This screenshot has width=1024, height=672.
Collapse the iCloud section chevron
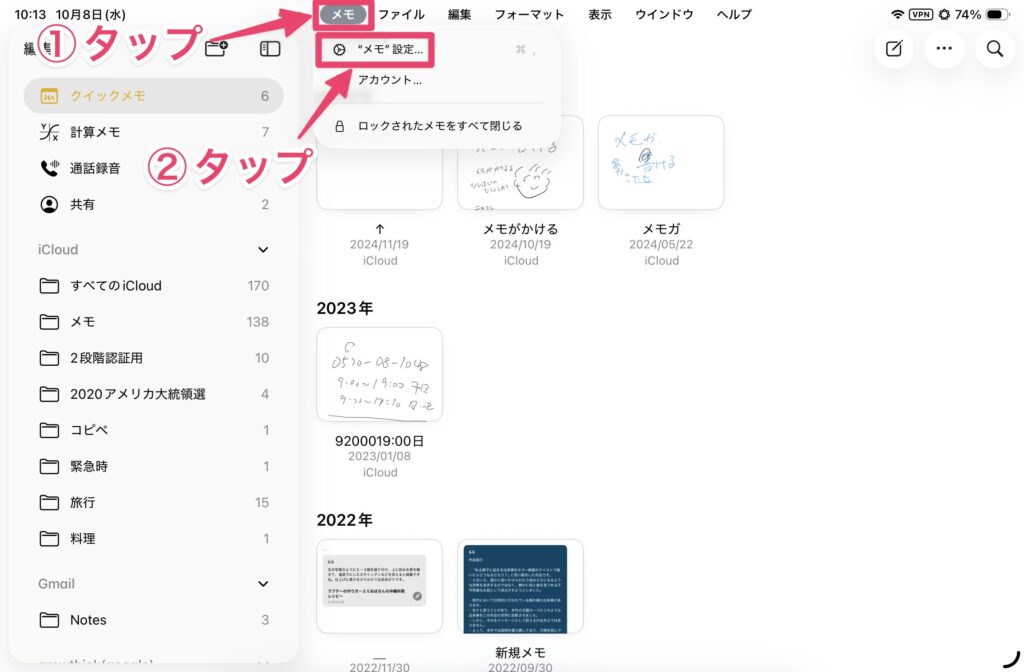point(263,250)
